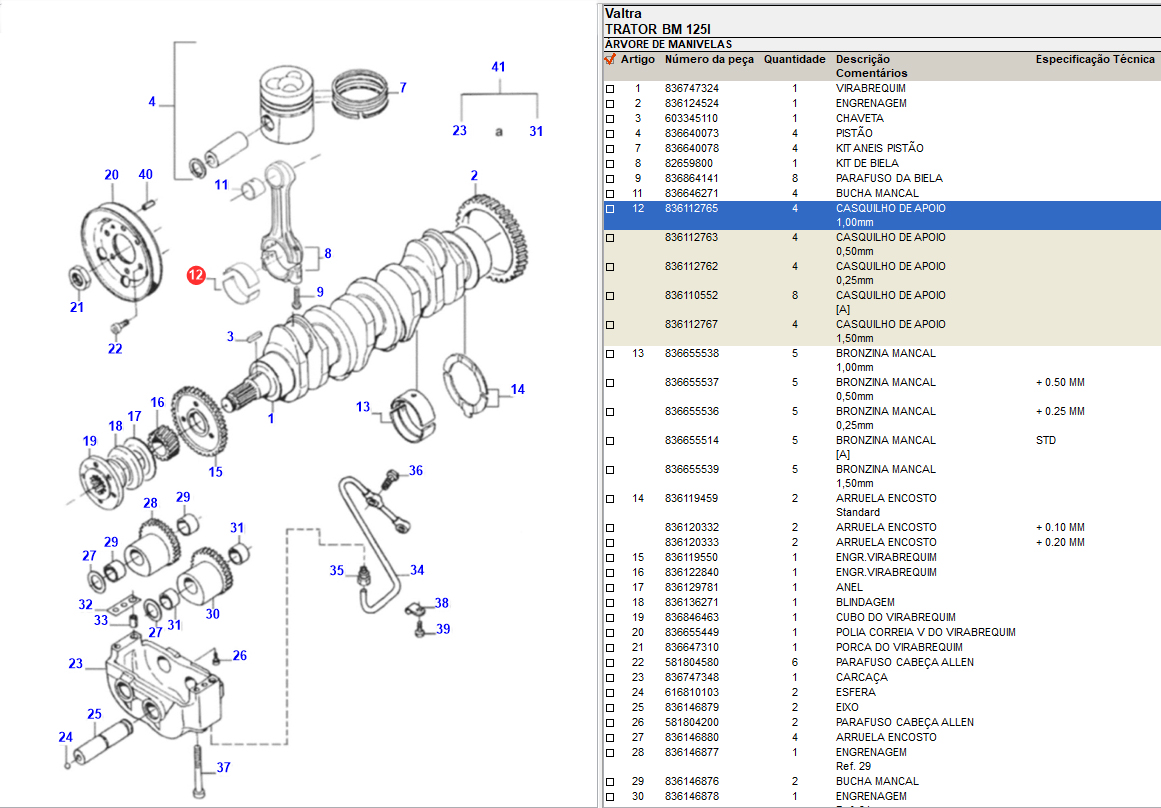Click callout 36 in the diagram
The width and height of the screenshot is (1161, 808).
click(415, 471)
